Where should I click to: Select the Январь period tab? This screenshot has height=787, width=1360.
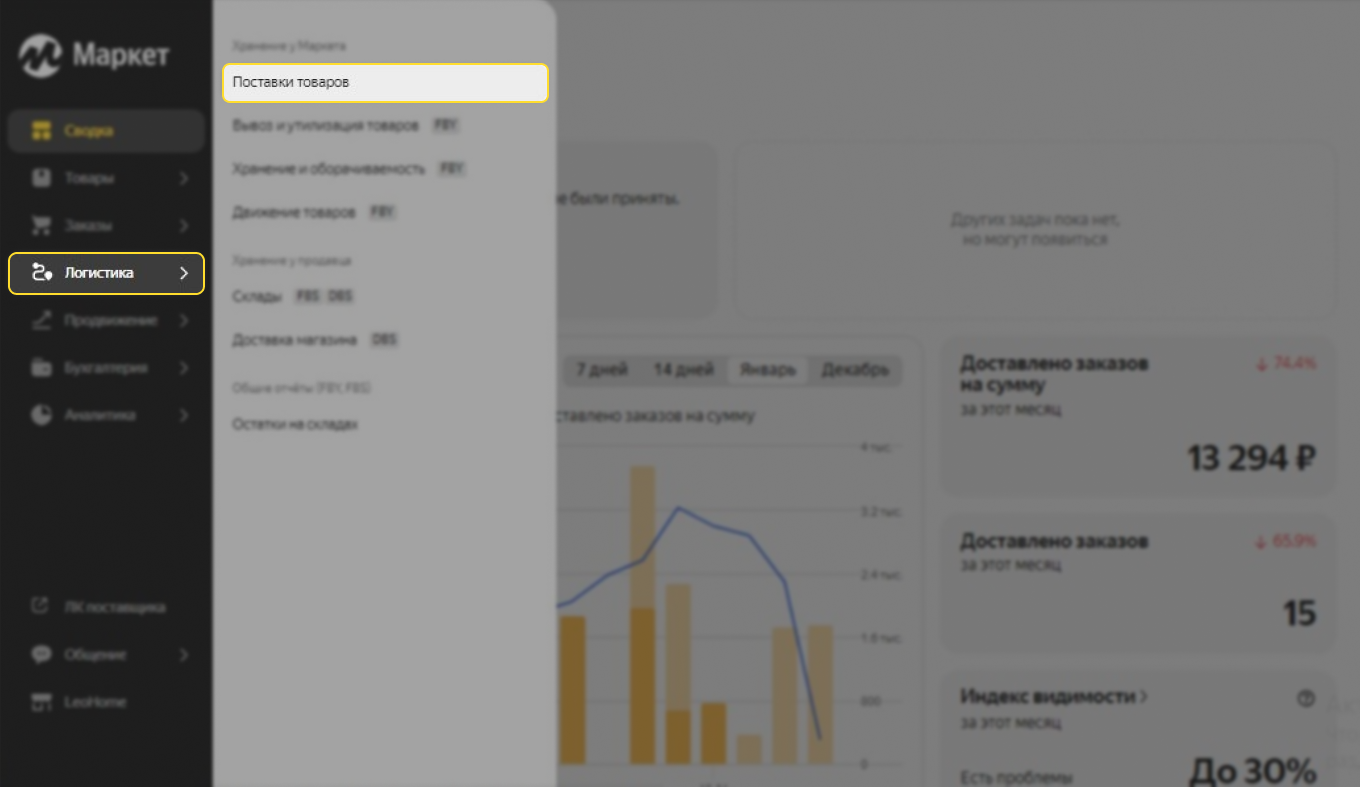(768, 370)
